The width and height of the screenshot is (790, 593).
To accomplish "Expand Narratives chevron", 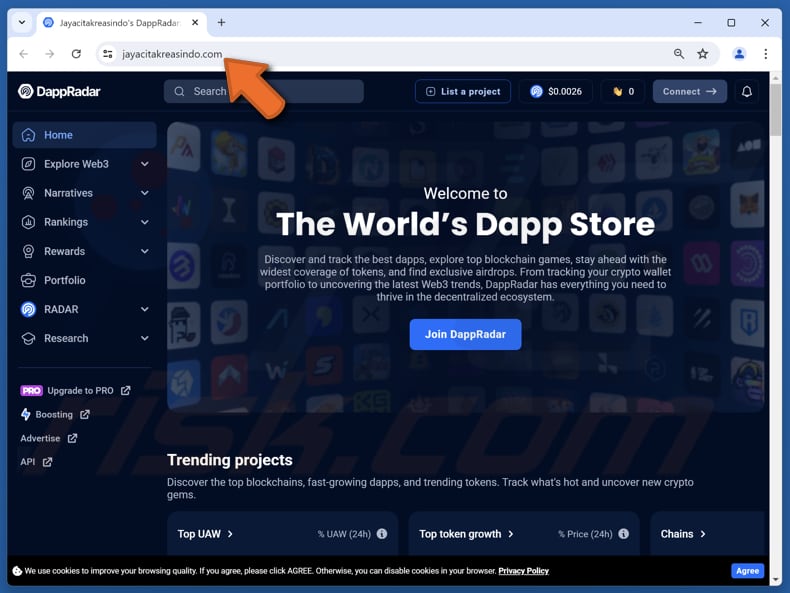I will 145,193.
